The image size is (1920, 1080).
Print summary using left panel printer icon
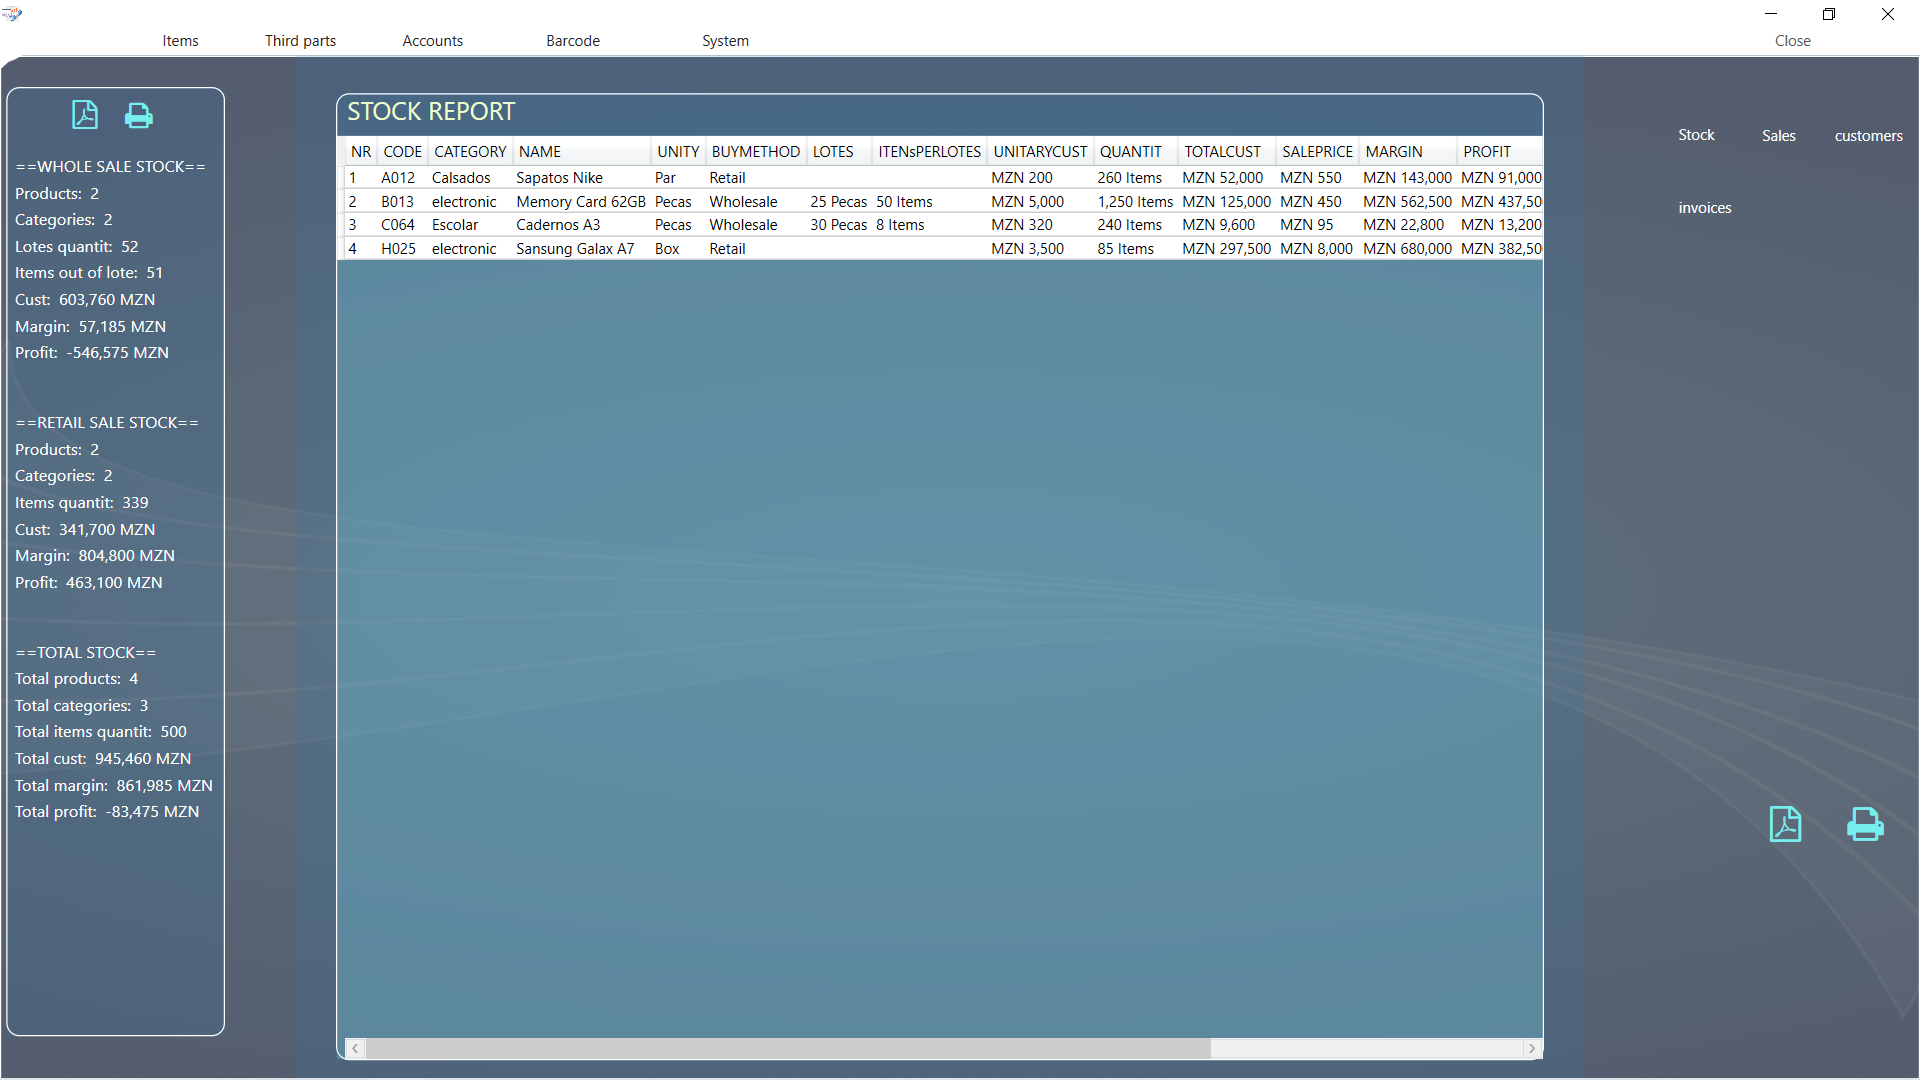coord(138,116)
